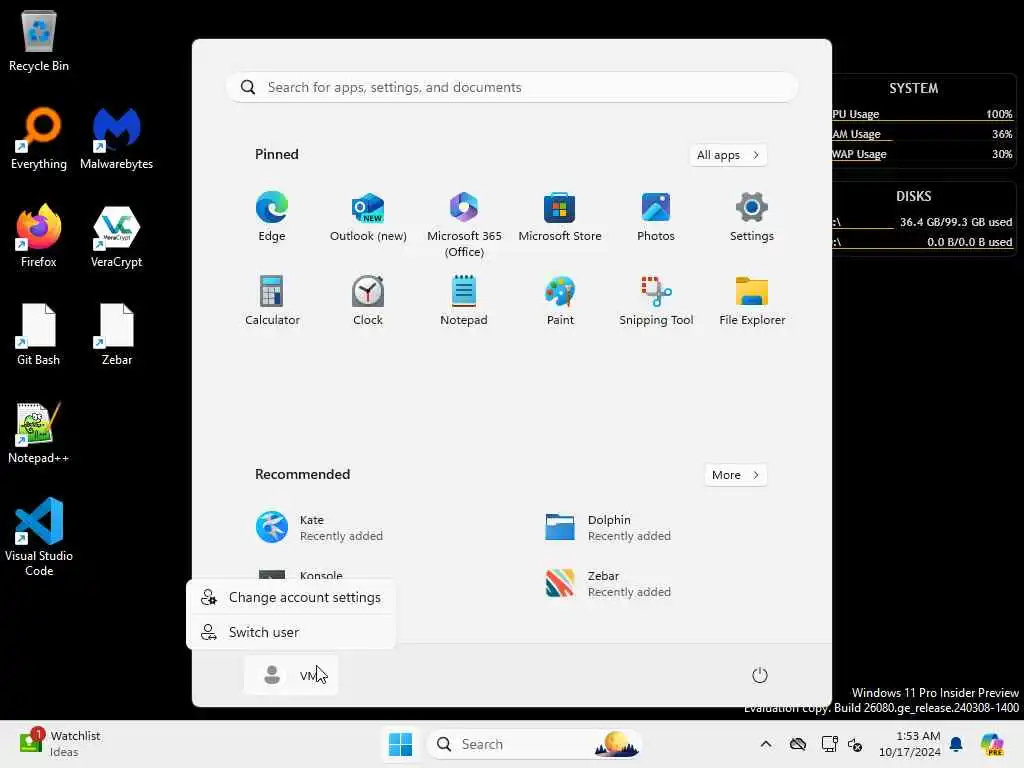Open Microsoft 365 (Office) pinned app
1024x768 pixels.
pyautogui.click(x=464, y=225)
